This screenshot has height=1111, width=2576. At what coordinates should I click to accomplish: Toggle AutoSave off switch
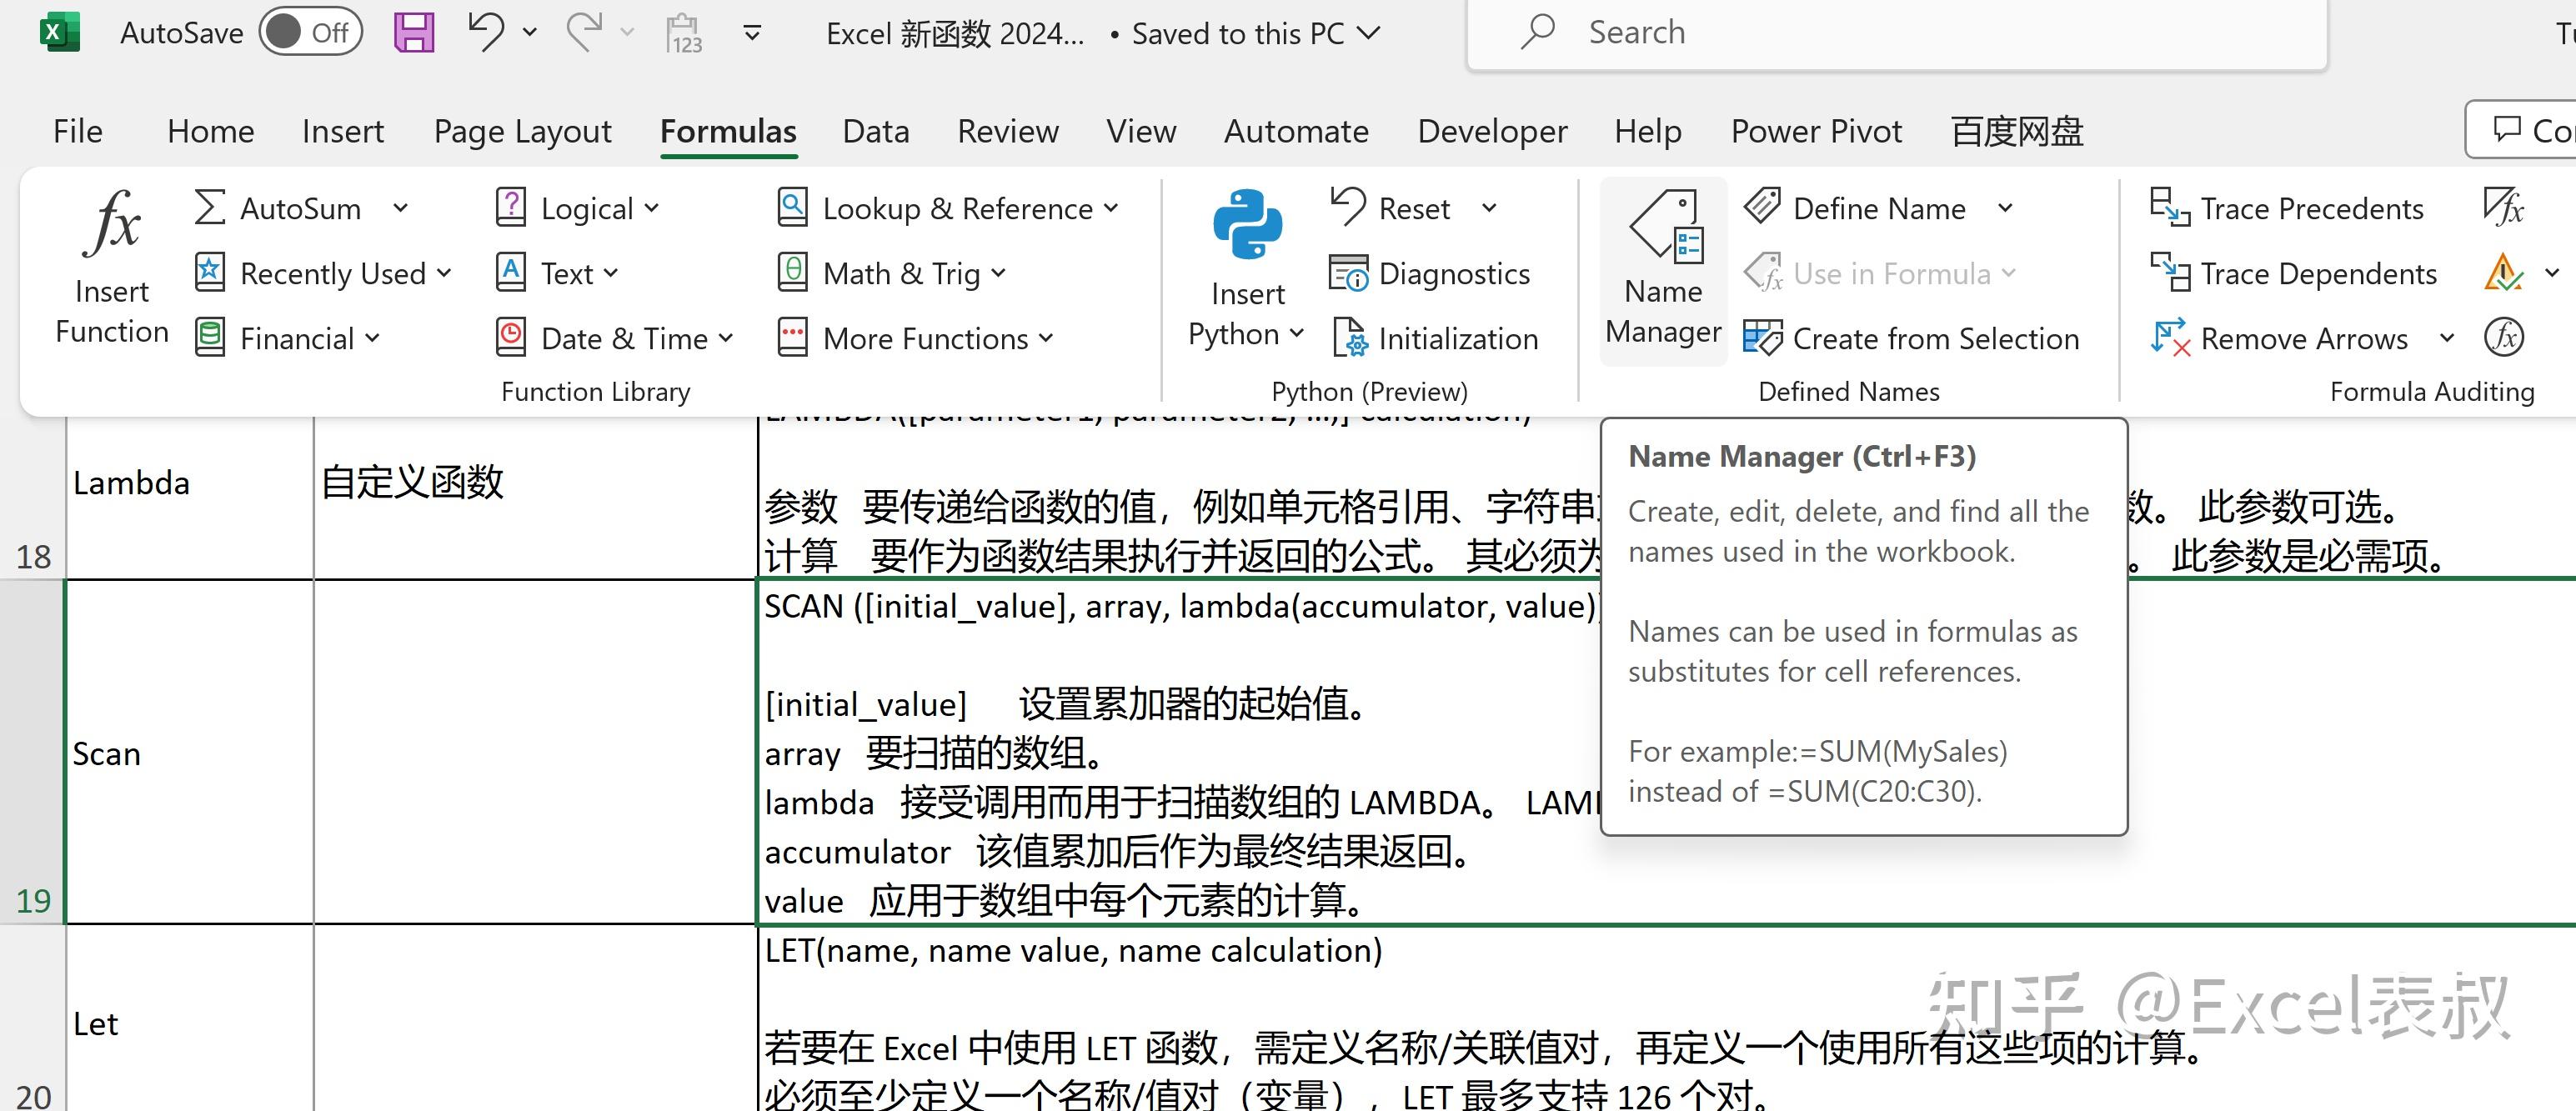pos(310,31)
